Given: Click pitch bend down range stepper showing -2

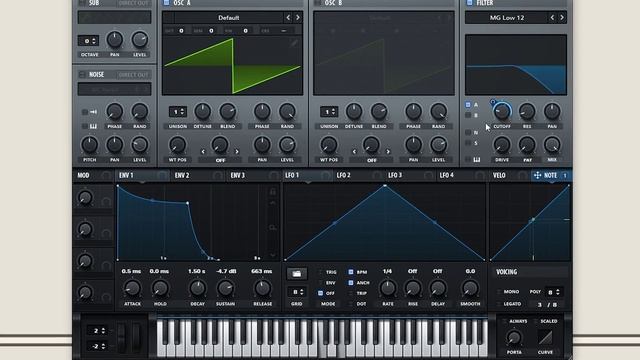Looking at the screenshot, I should point(97,346).
